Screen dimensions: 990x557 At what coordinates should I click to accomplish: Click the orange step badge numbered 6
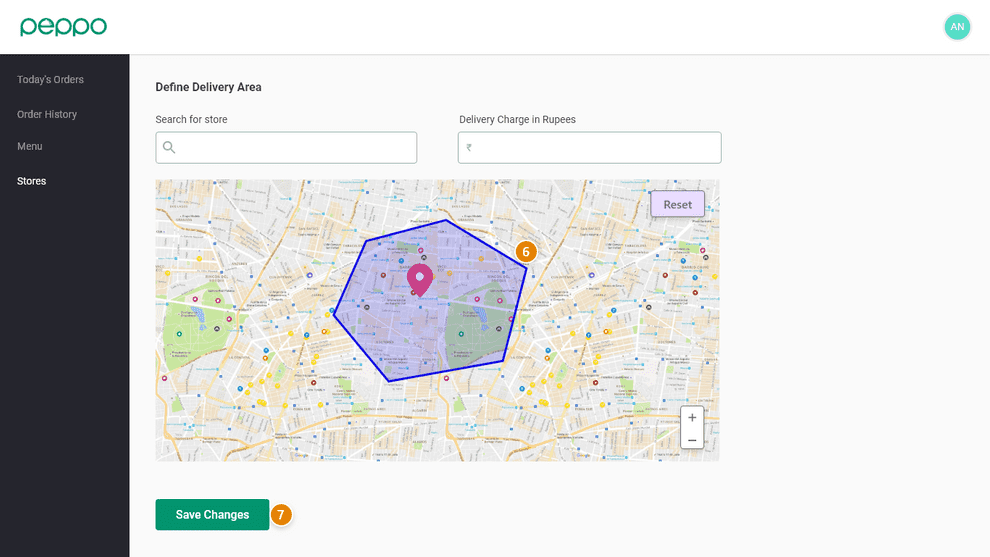525,252
